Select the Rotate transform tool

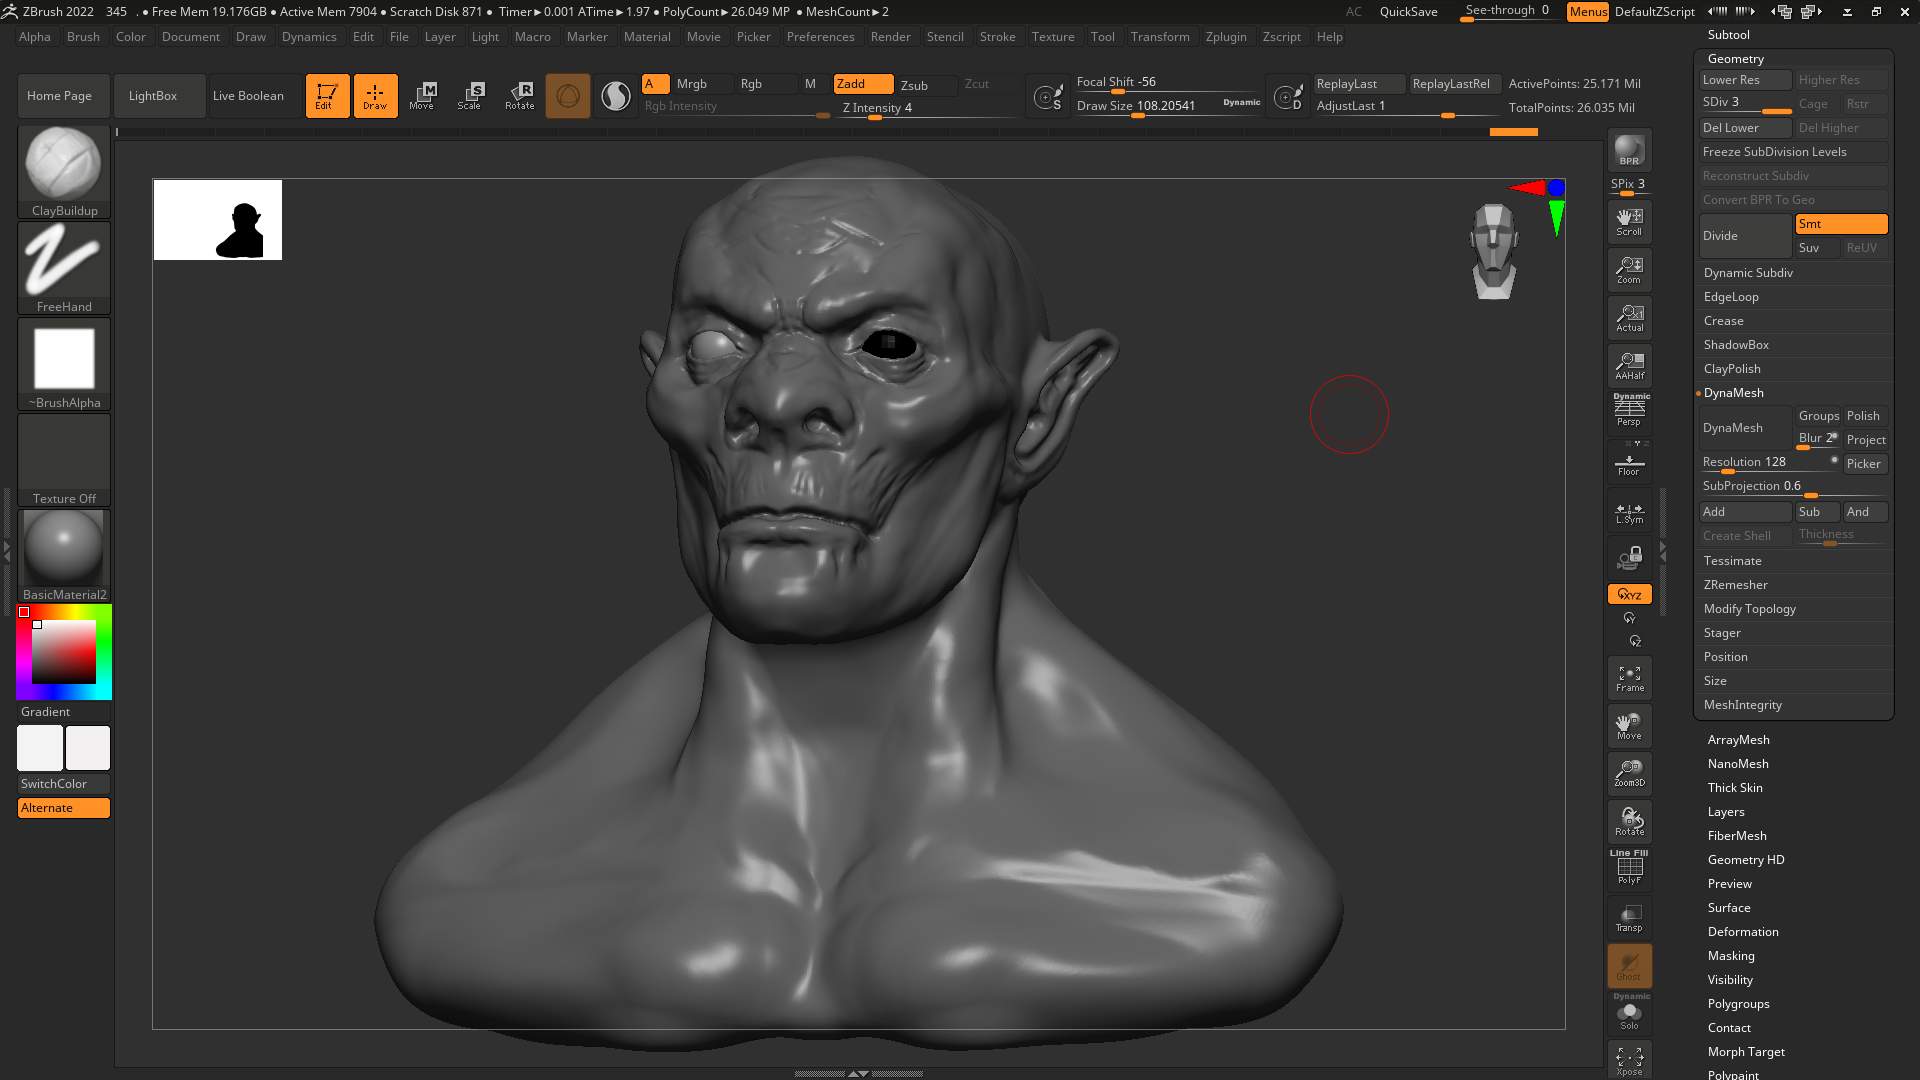point(519,95)
